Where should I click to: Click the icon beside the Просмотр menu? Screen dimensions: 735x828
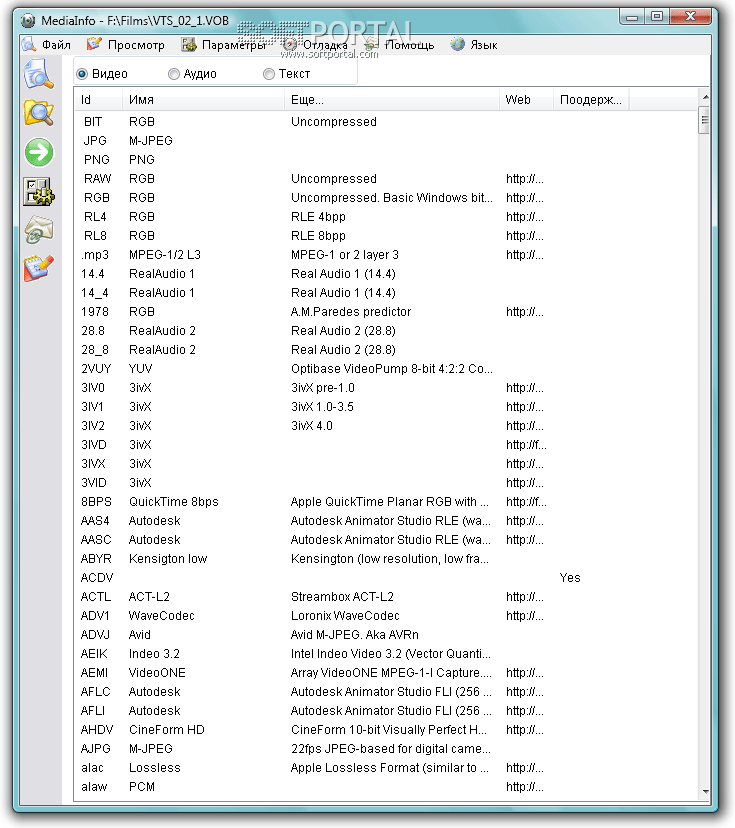click(x=93, y=44)
